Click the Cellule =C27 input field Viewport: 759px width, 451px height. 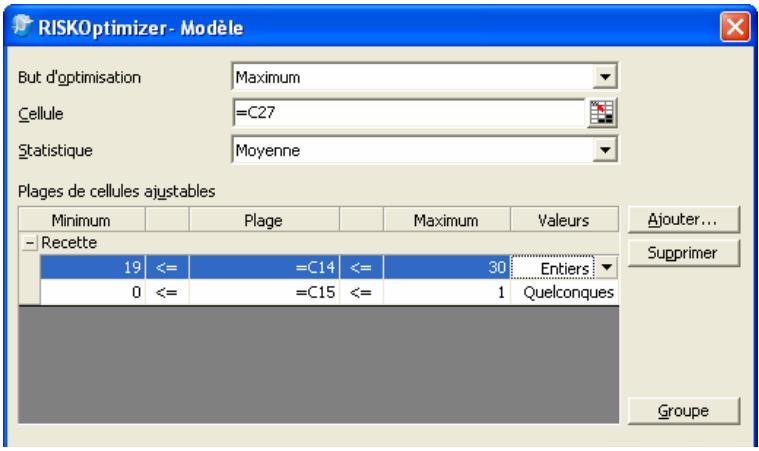[409, 113]
